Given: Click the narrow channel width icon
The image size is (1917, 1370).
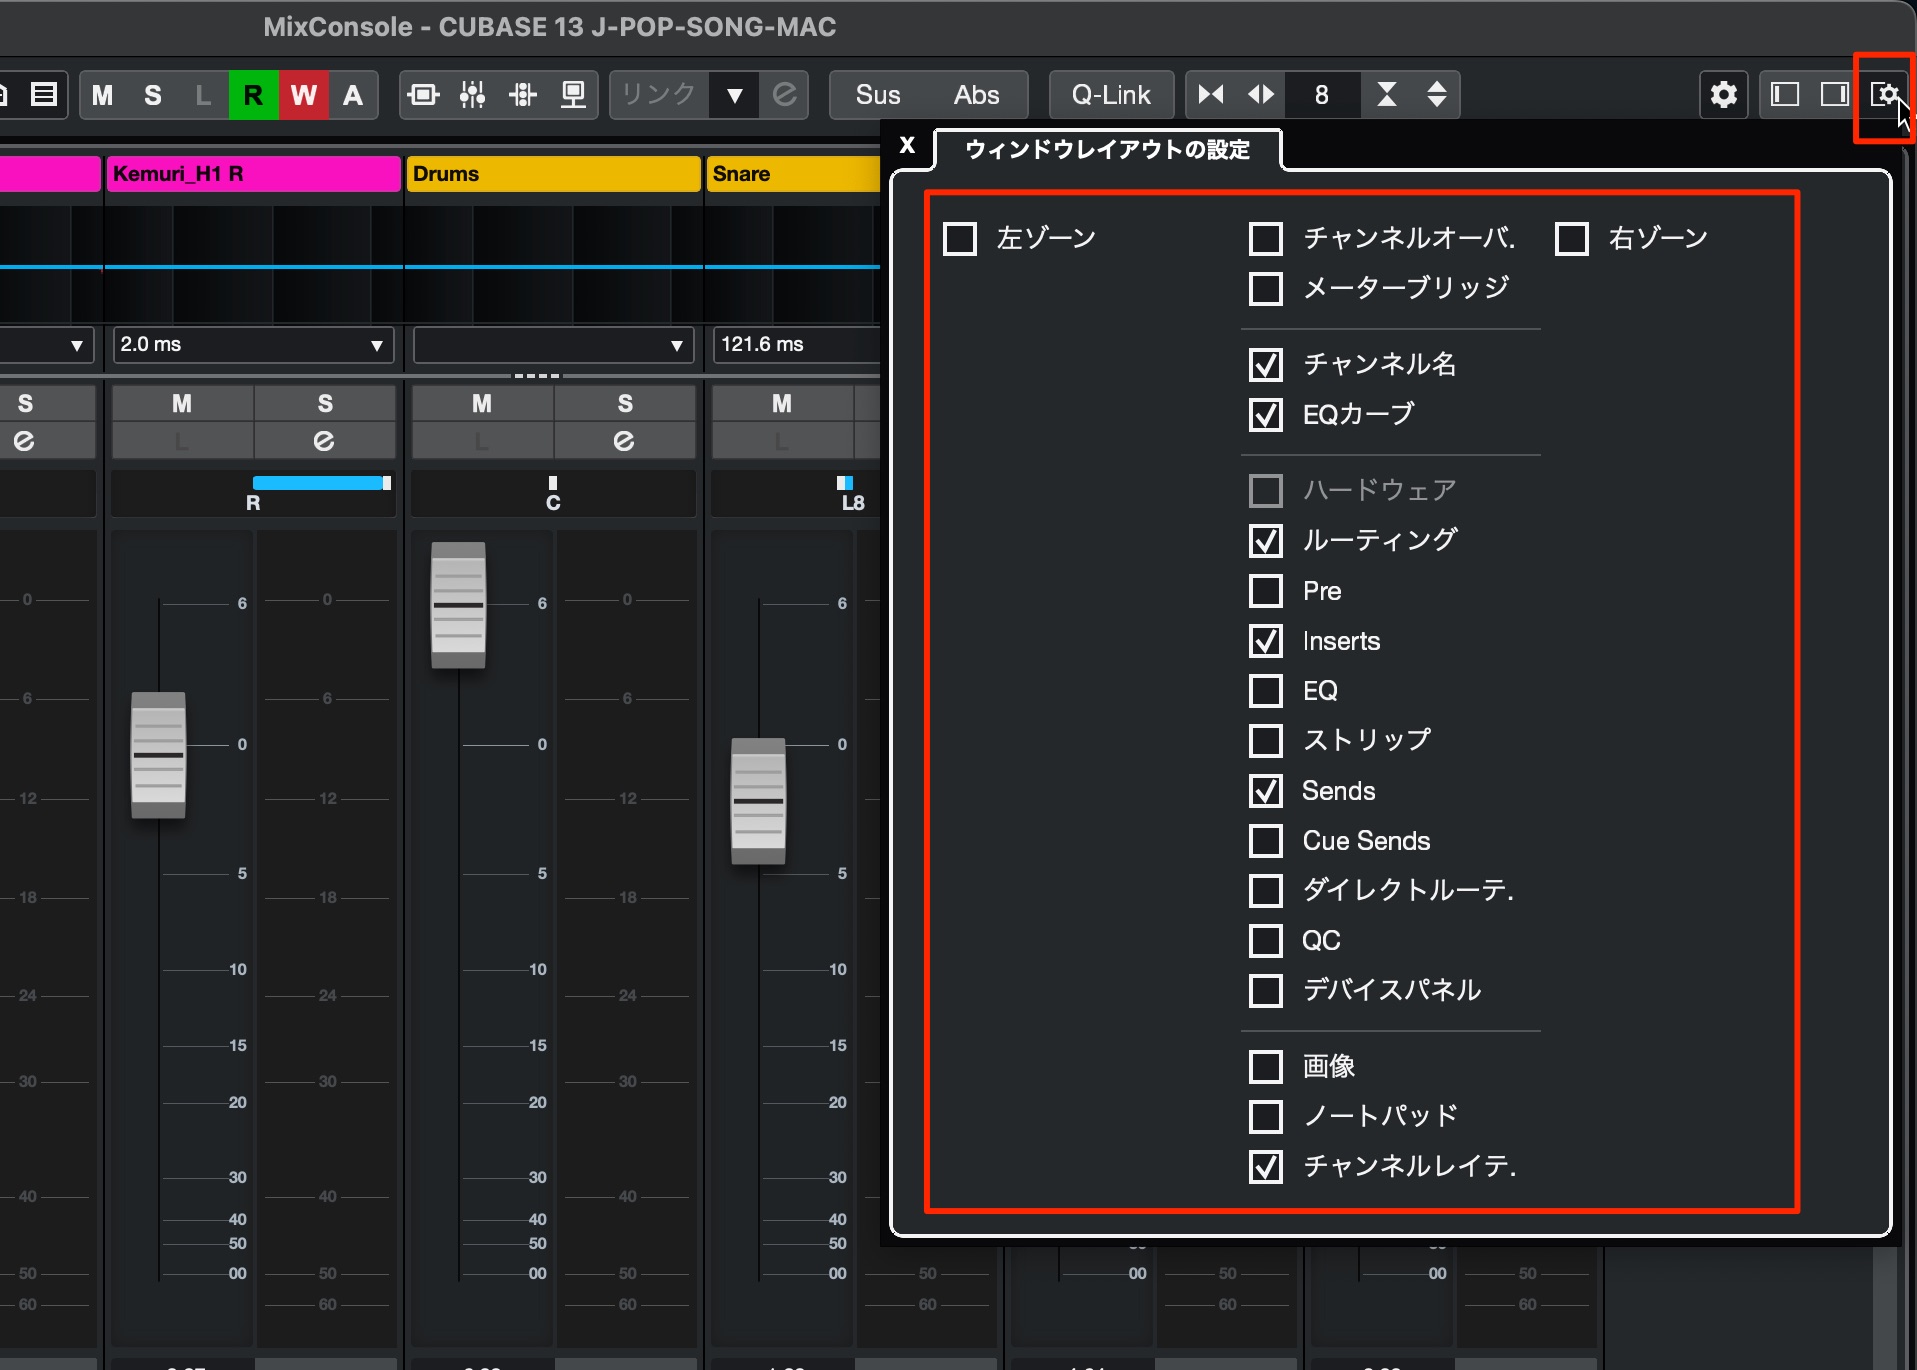Looking at the screenshot, I should click(1211, 95).
